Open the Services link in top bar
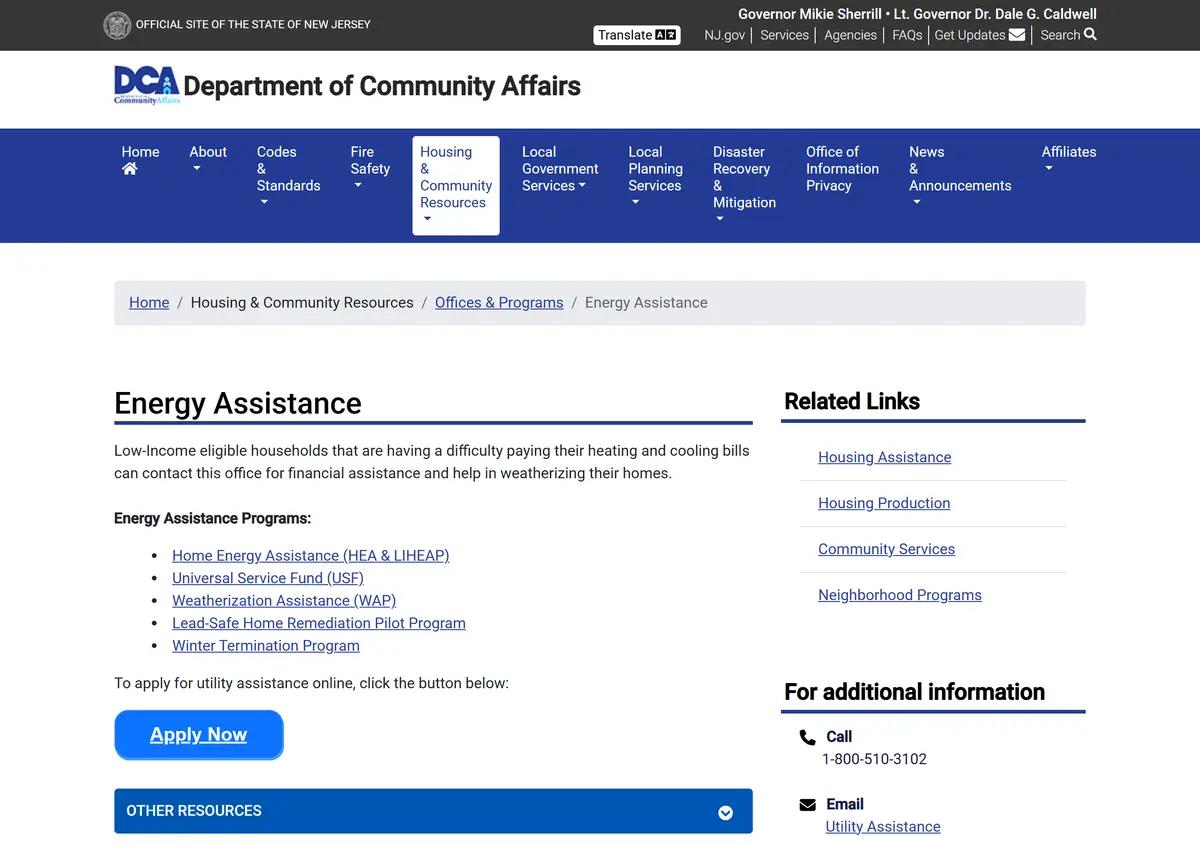Viewport: 1200px width, 844px height. coord(784,35)
